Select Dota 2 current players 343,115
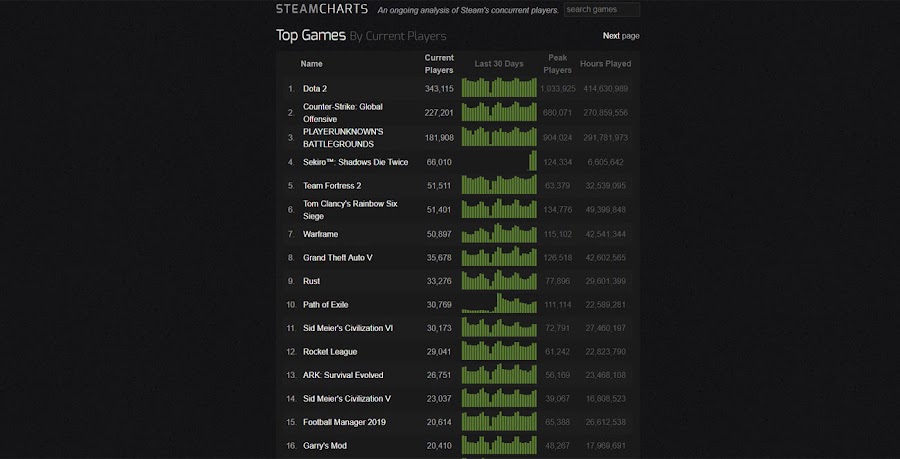 click(x=439, y=89)
